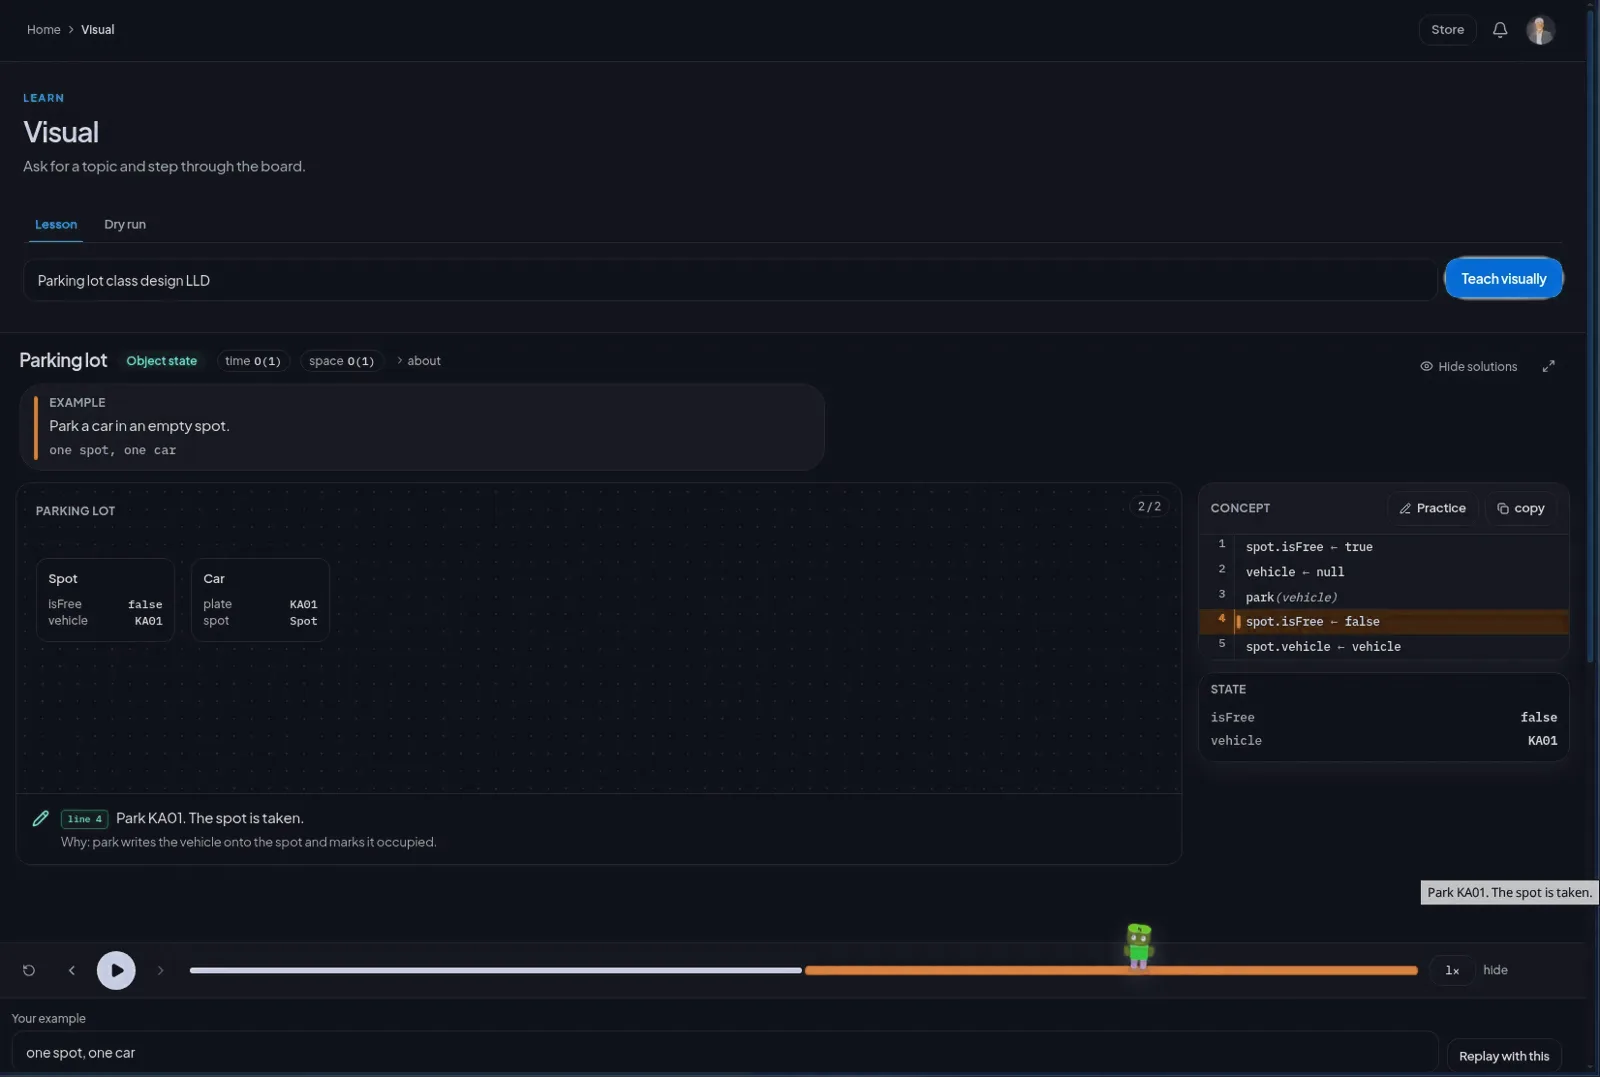
Task: Expand the about disclosure
Action: [419, 361]
